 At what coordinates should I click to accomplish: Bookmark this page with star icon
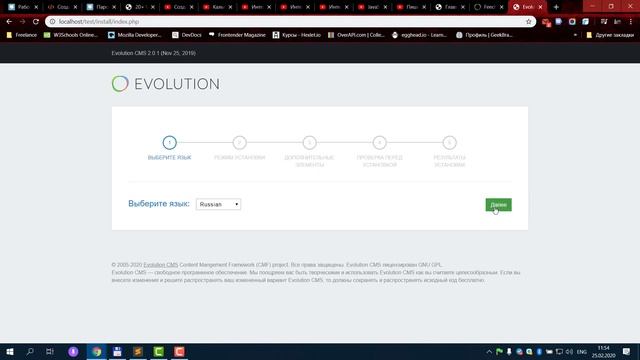click(x=529, y=22)
